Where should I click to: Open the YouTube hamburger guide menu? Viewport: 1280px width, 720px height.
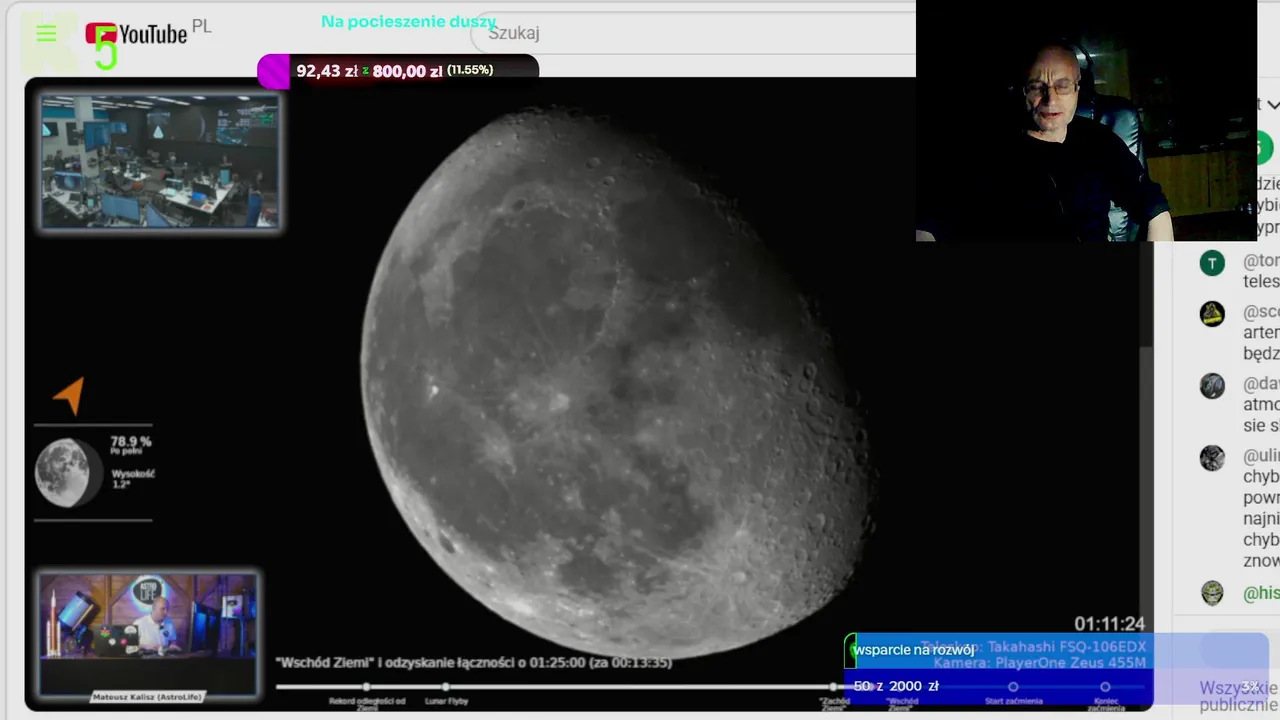46,34
